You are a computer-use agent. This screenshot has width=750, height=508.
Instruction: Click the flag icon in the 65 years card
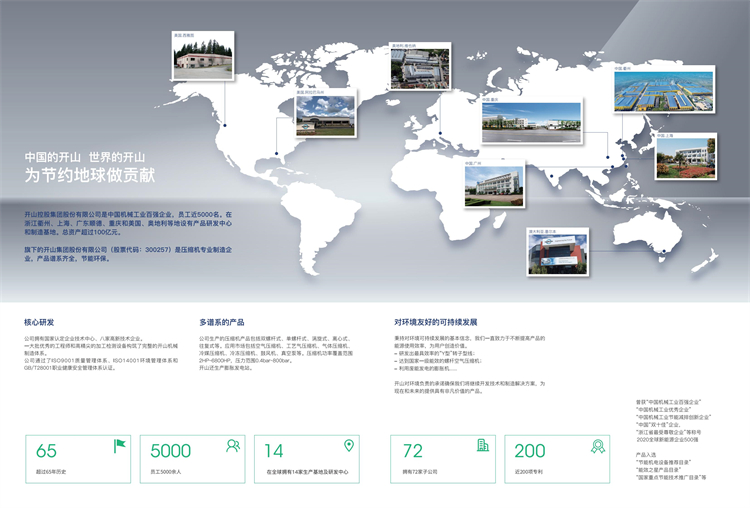[x=119, y=445]
